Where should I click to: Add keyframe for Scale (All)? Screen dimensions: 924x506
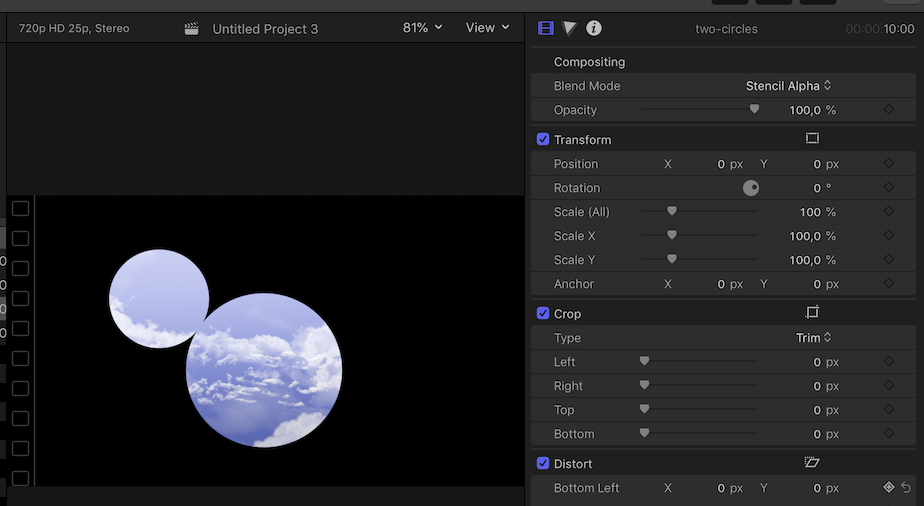click(889, 211)
